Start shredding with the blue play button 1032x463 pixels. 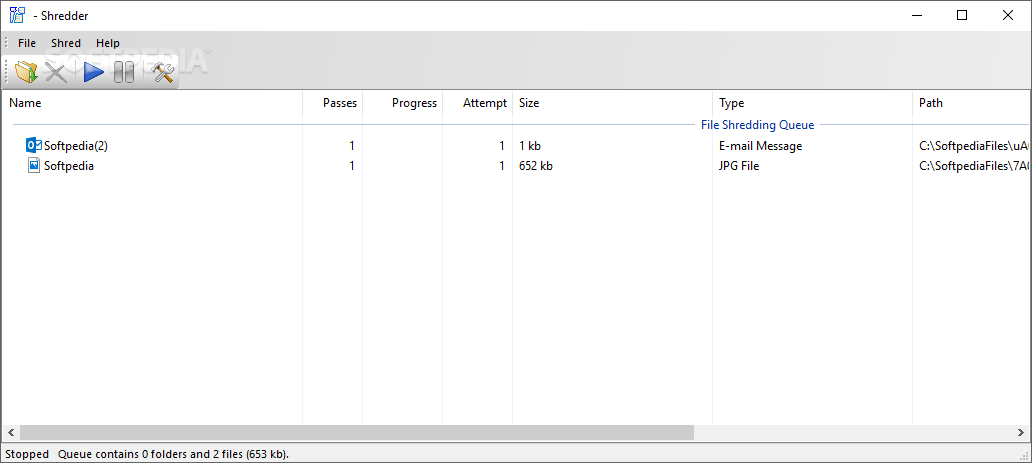tap(93, 72)
